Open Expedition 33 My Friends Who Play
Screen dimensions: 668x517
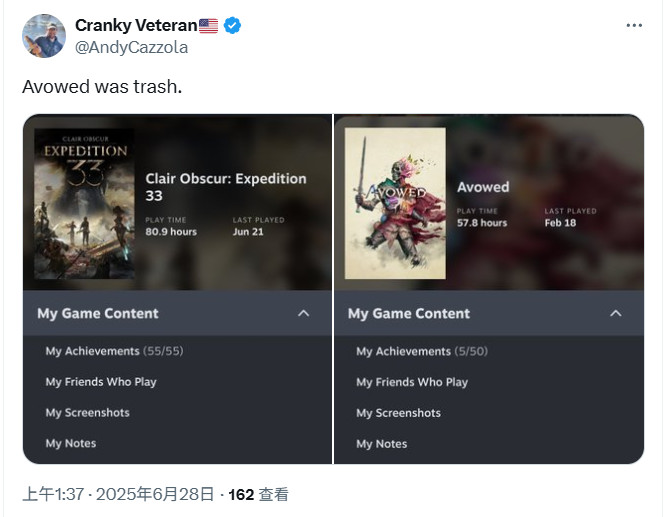[101, 382]
